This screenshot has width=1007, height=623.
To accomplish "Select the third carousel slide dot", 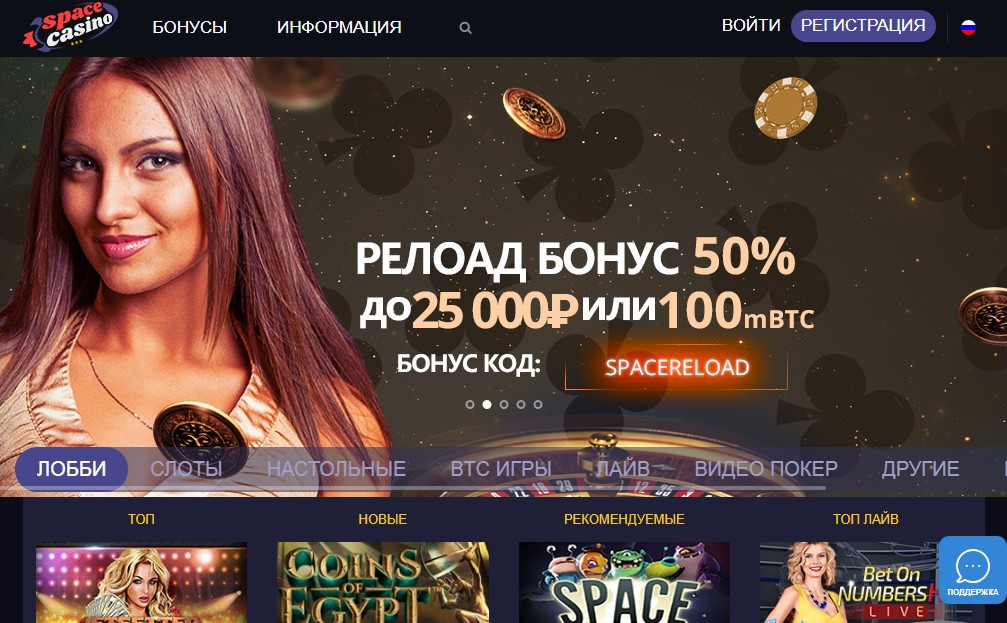I will coord(504,405).
